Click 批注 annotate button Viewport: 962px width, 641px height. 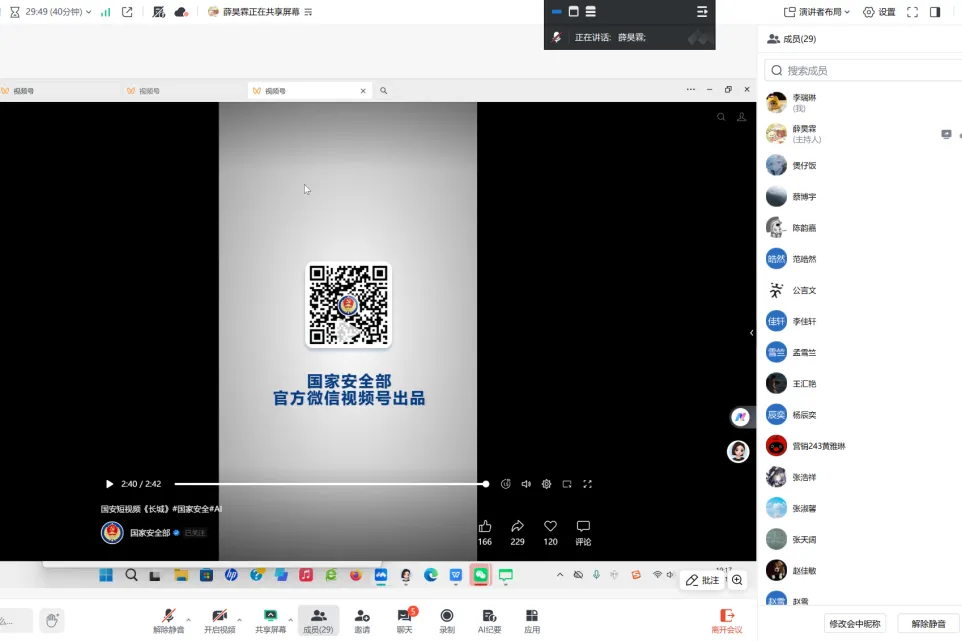coord(703,580)
